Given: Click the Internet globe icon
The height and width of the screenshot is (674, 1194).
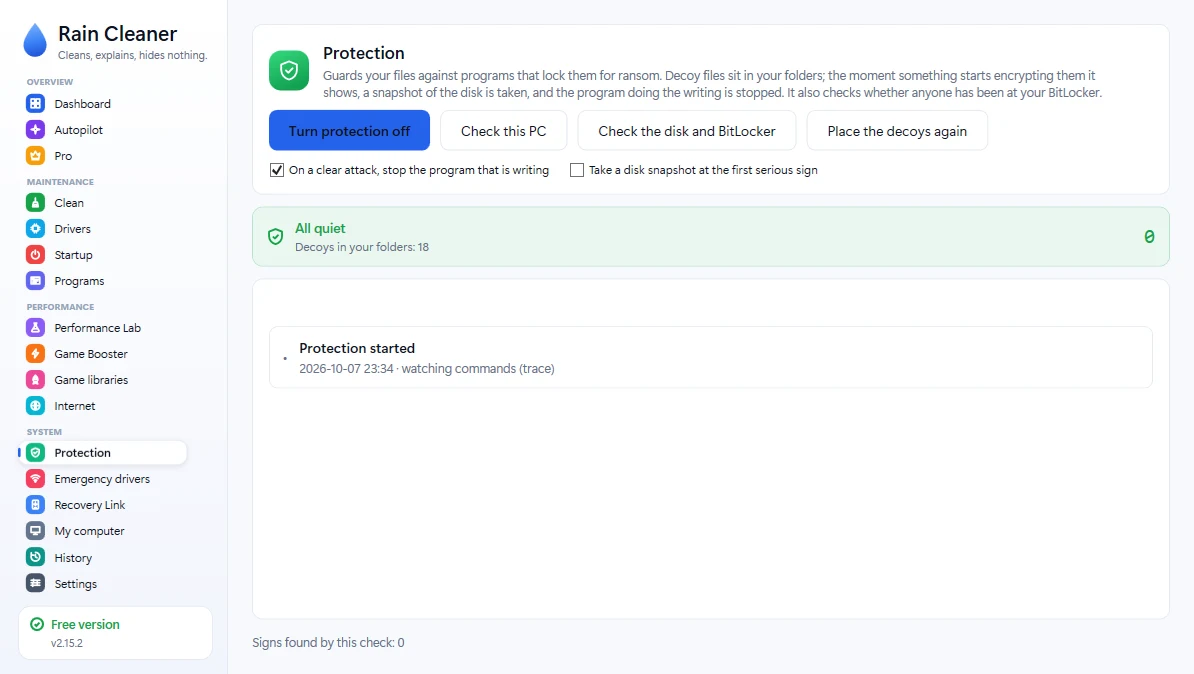Looking at the screenshot, I should [x=36, y=405].
